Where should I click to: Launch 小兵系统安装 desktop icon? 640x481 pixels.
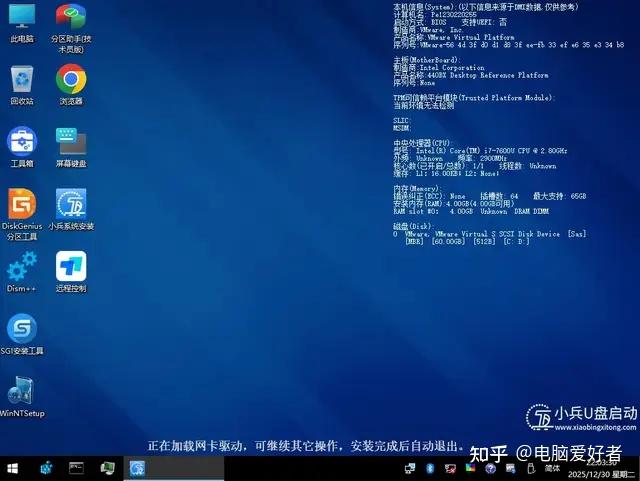[71, 209]
